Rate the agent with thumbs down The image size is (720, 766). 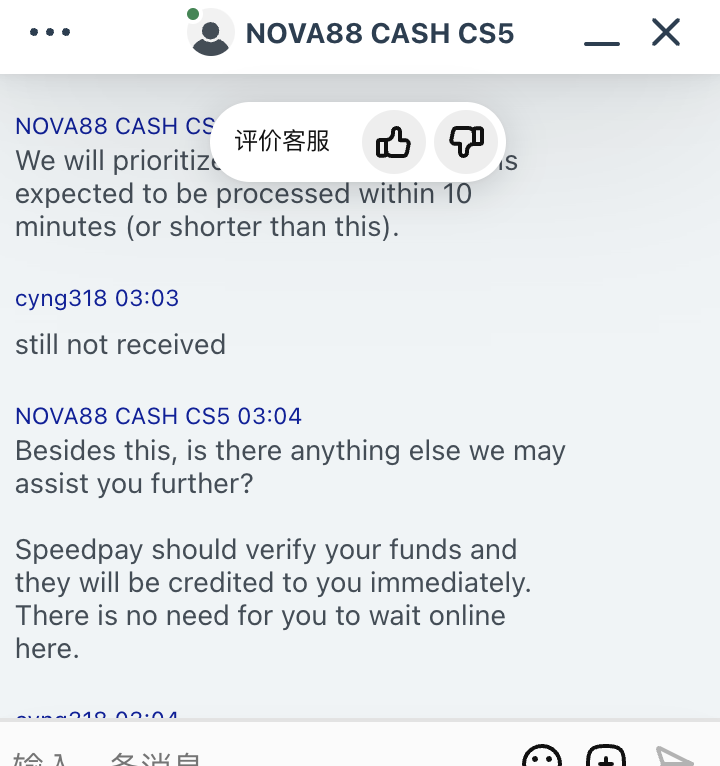pos(466,142)
